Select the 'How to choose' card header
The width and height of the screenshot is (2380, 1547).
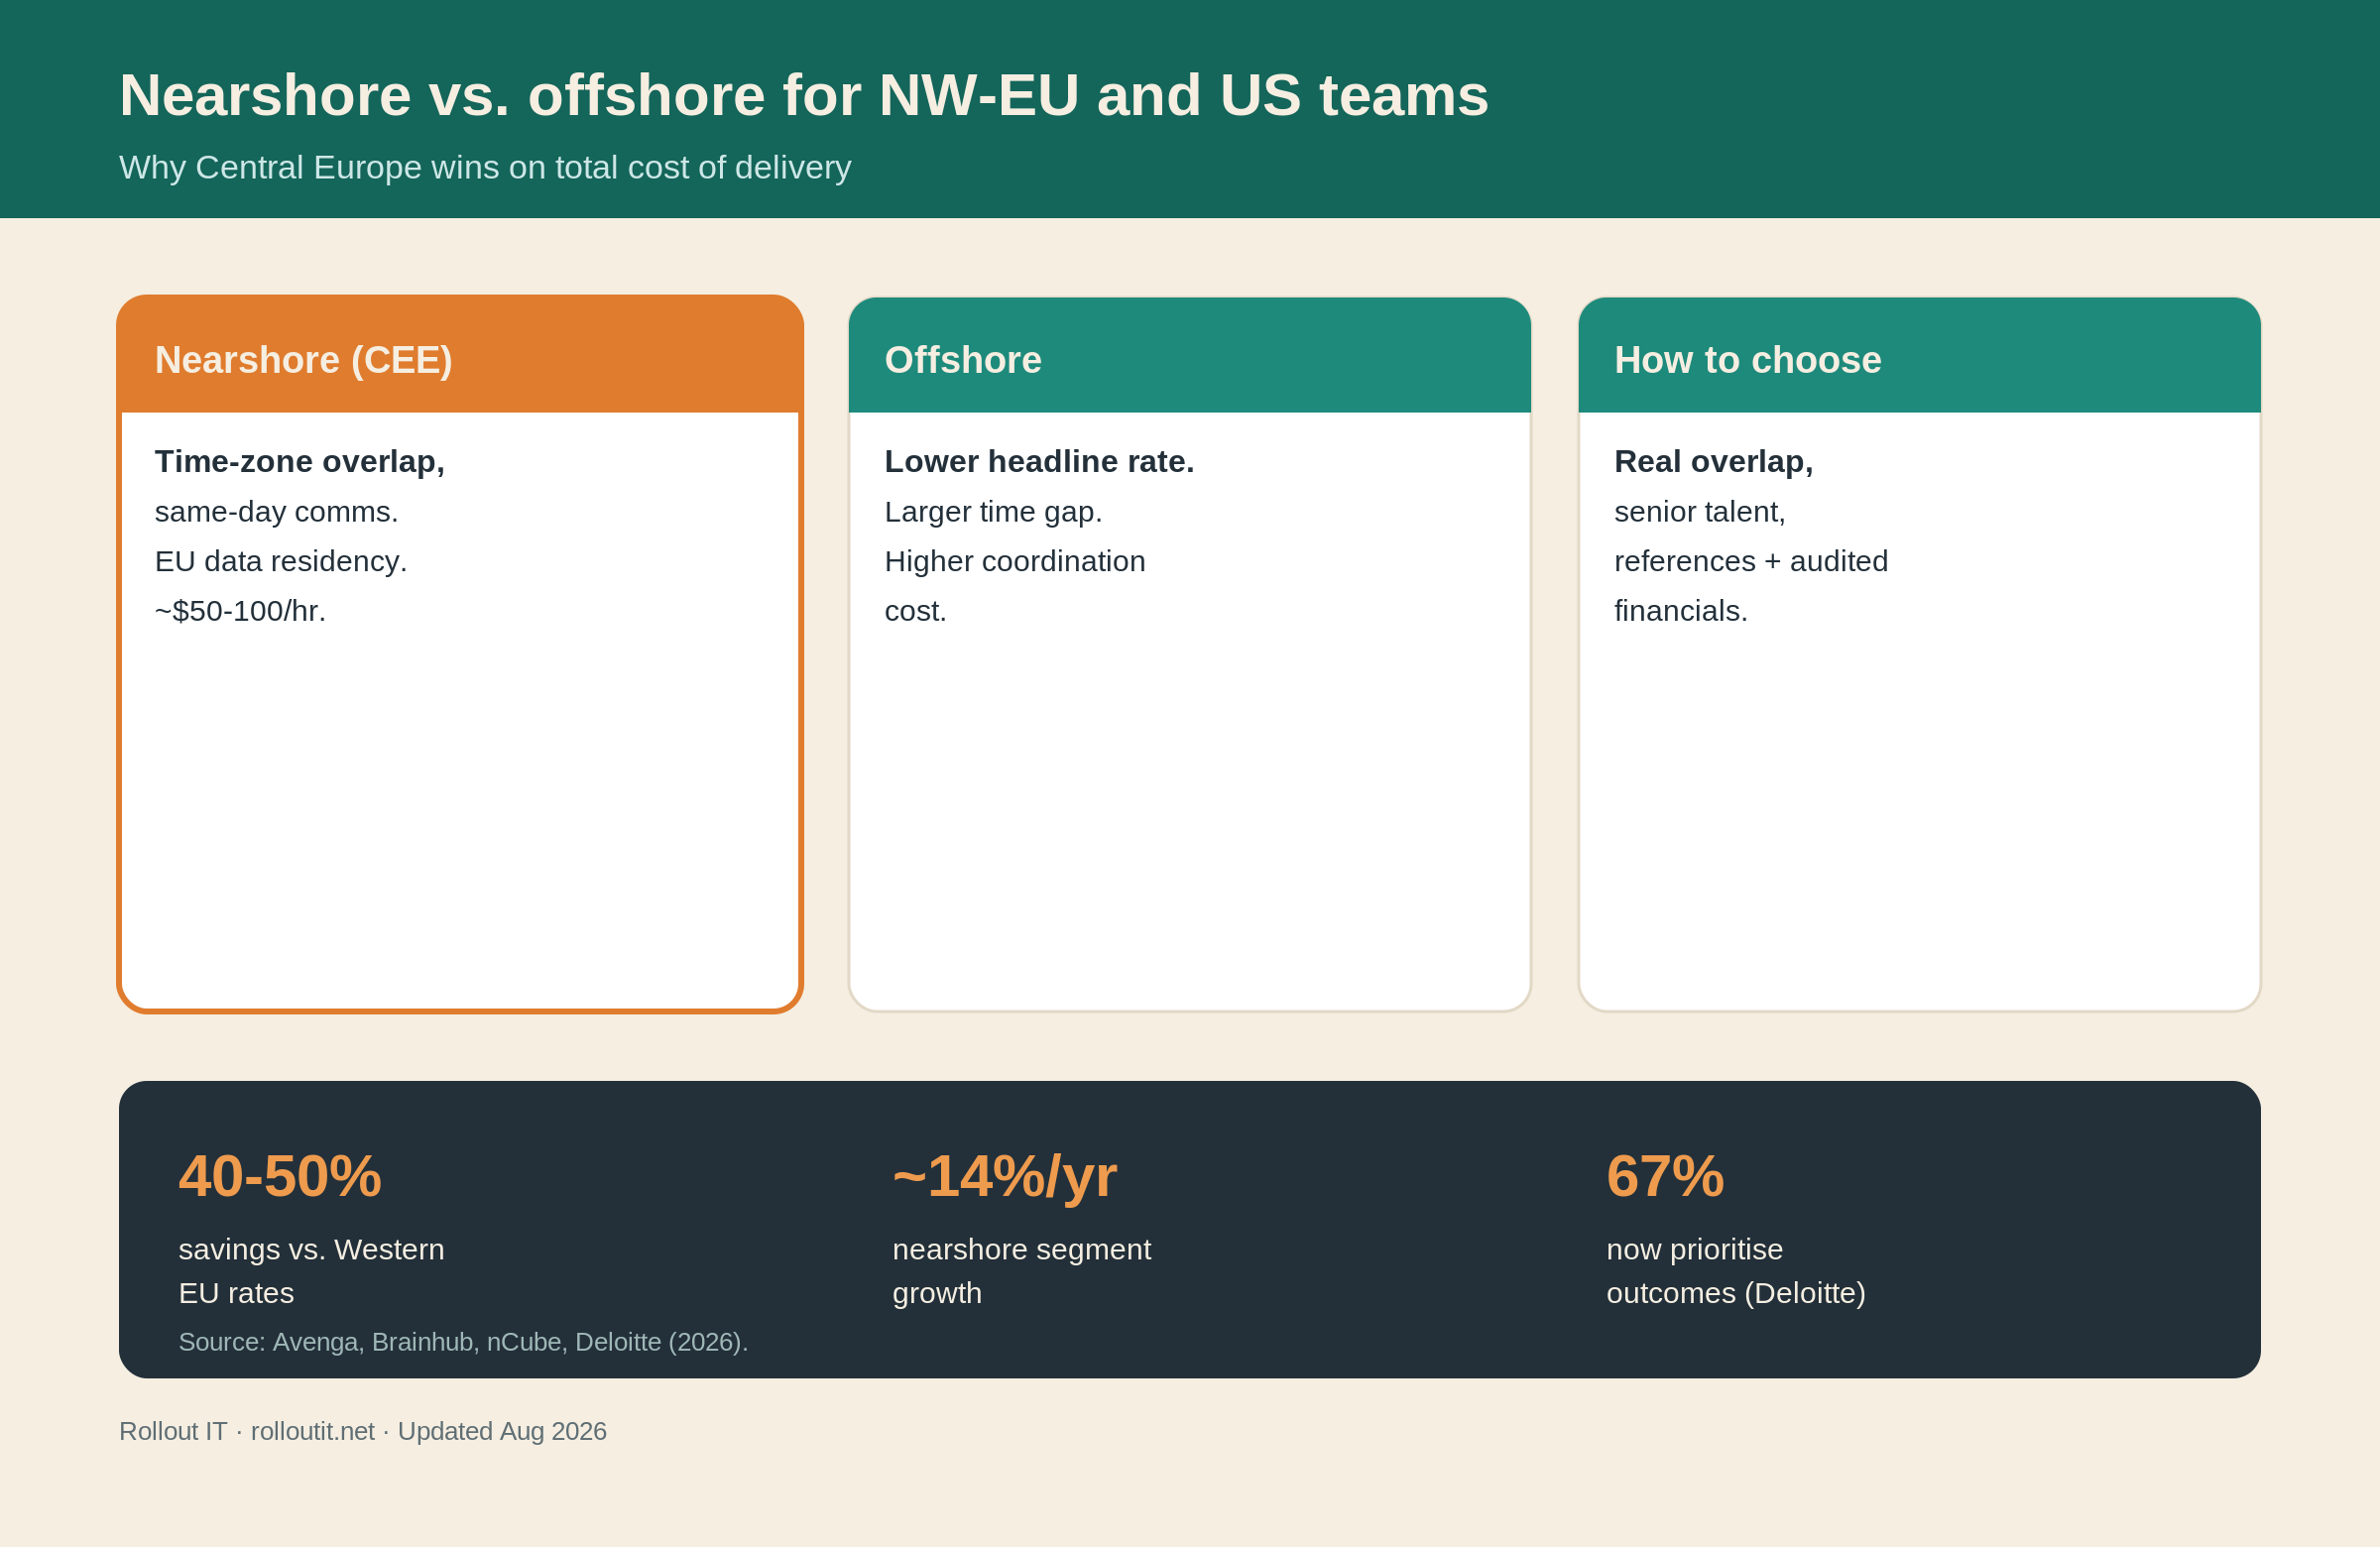pos(1919,355)
